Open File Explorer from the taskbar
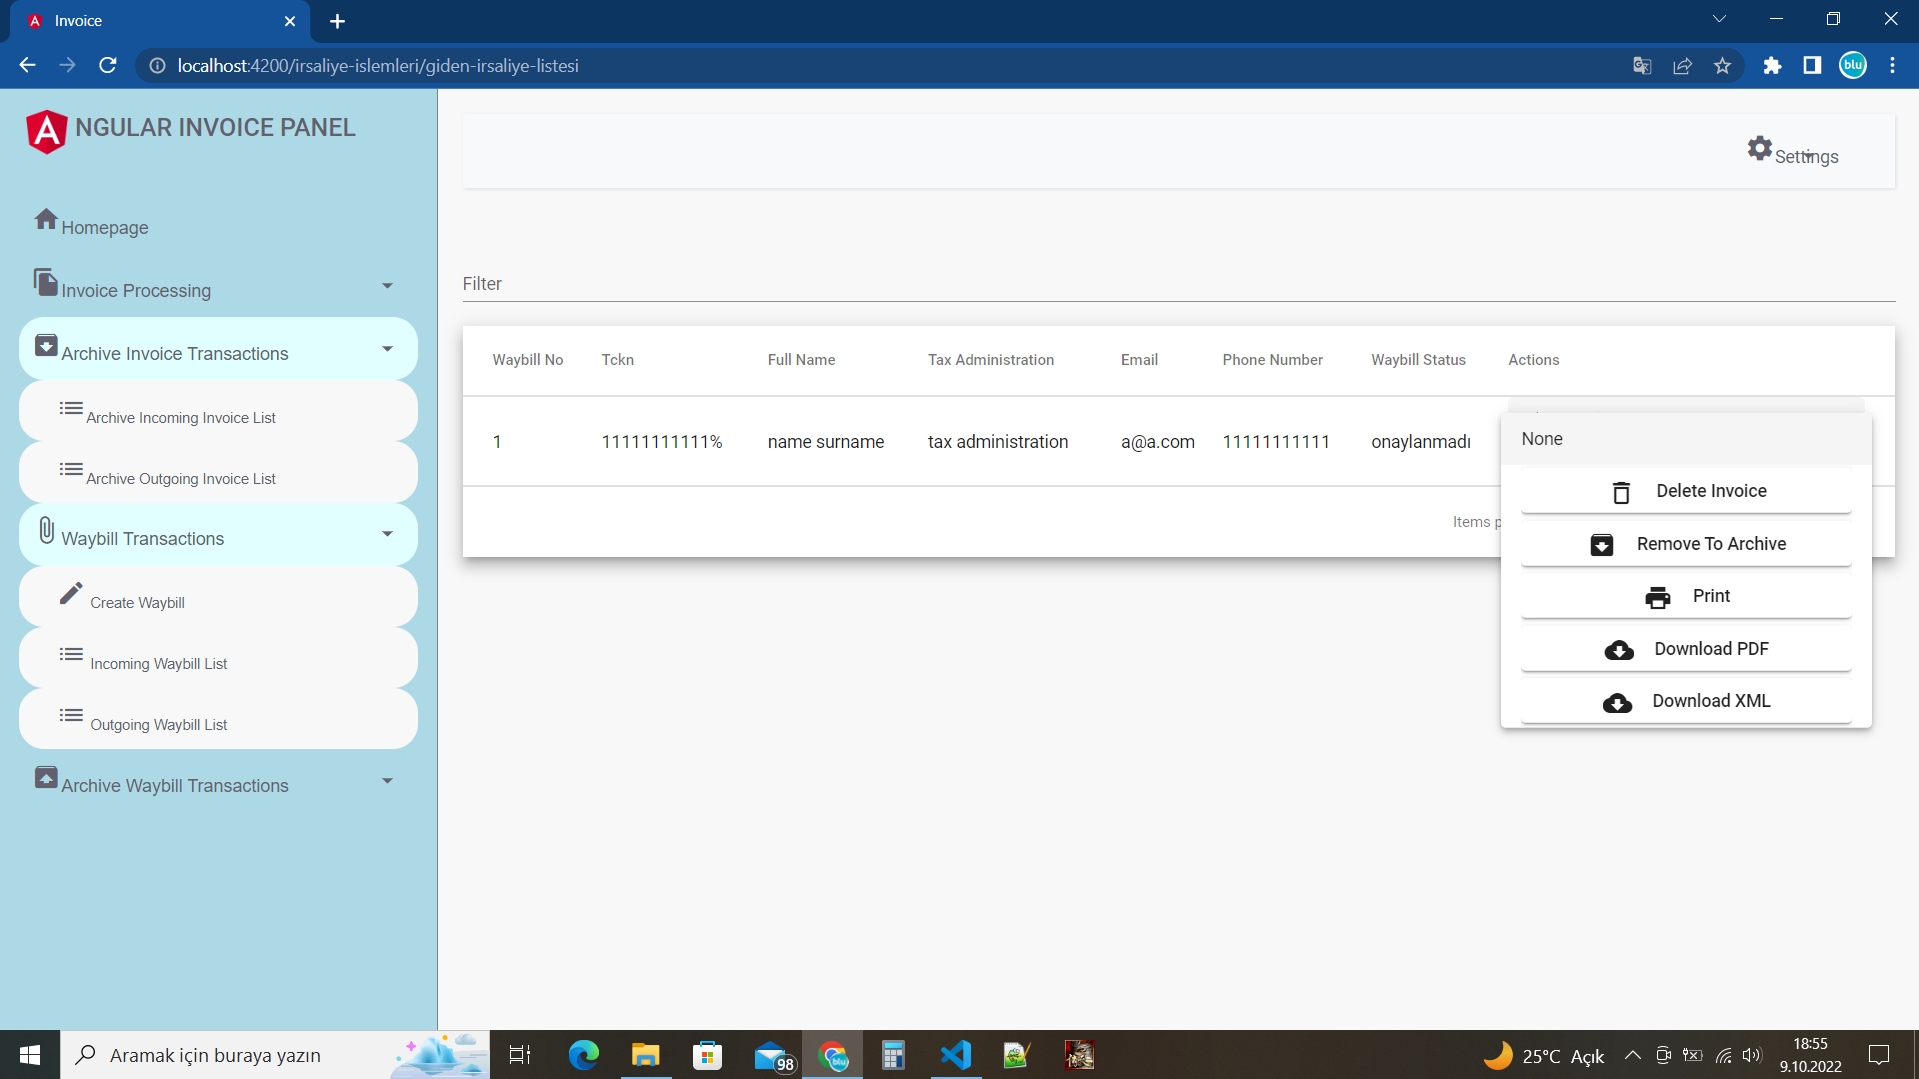 pyautogui.click(x=645, y=1055)
